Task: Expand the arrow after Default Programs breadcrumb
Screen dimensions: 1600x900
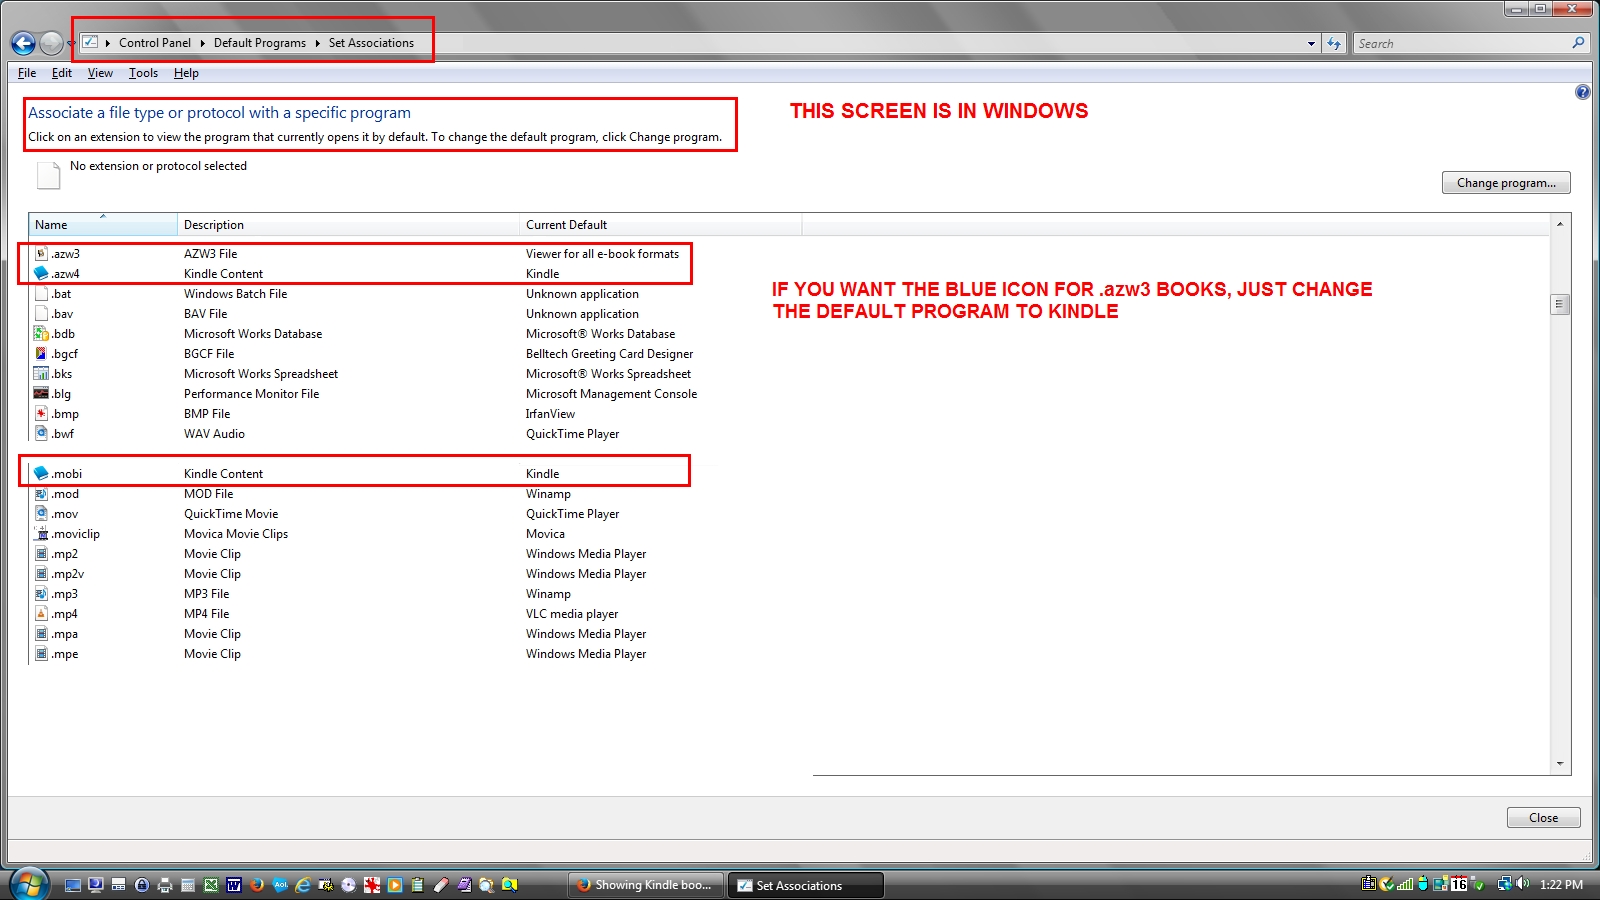Action: [x=317, y=43]
